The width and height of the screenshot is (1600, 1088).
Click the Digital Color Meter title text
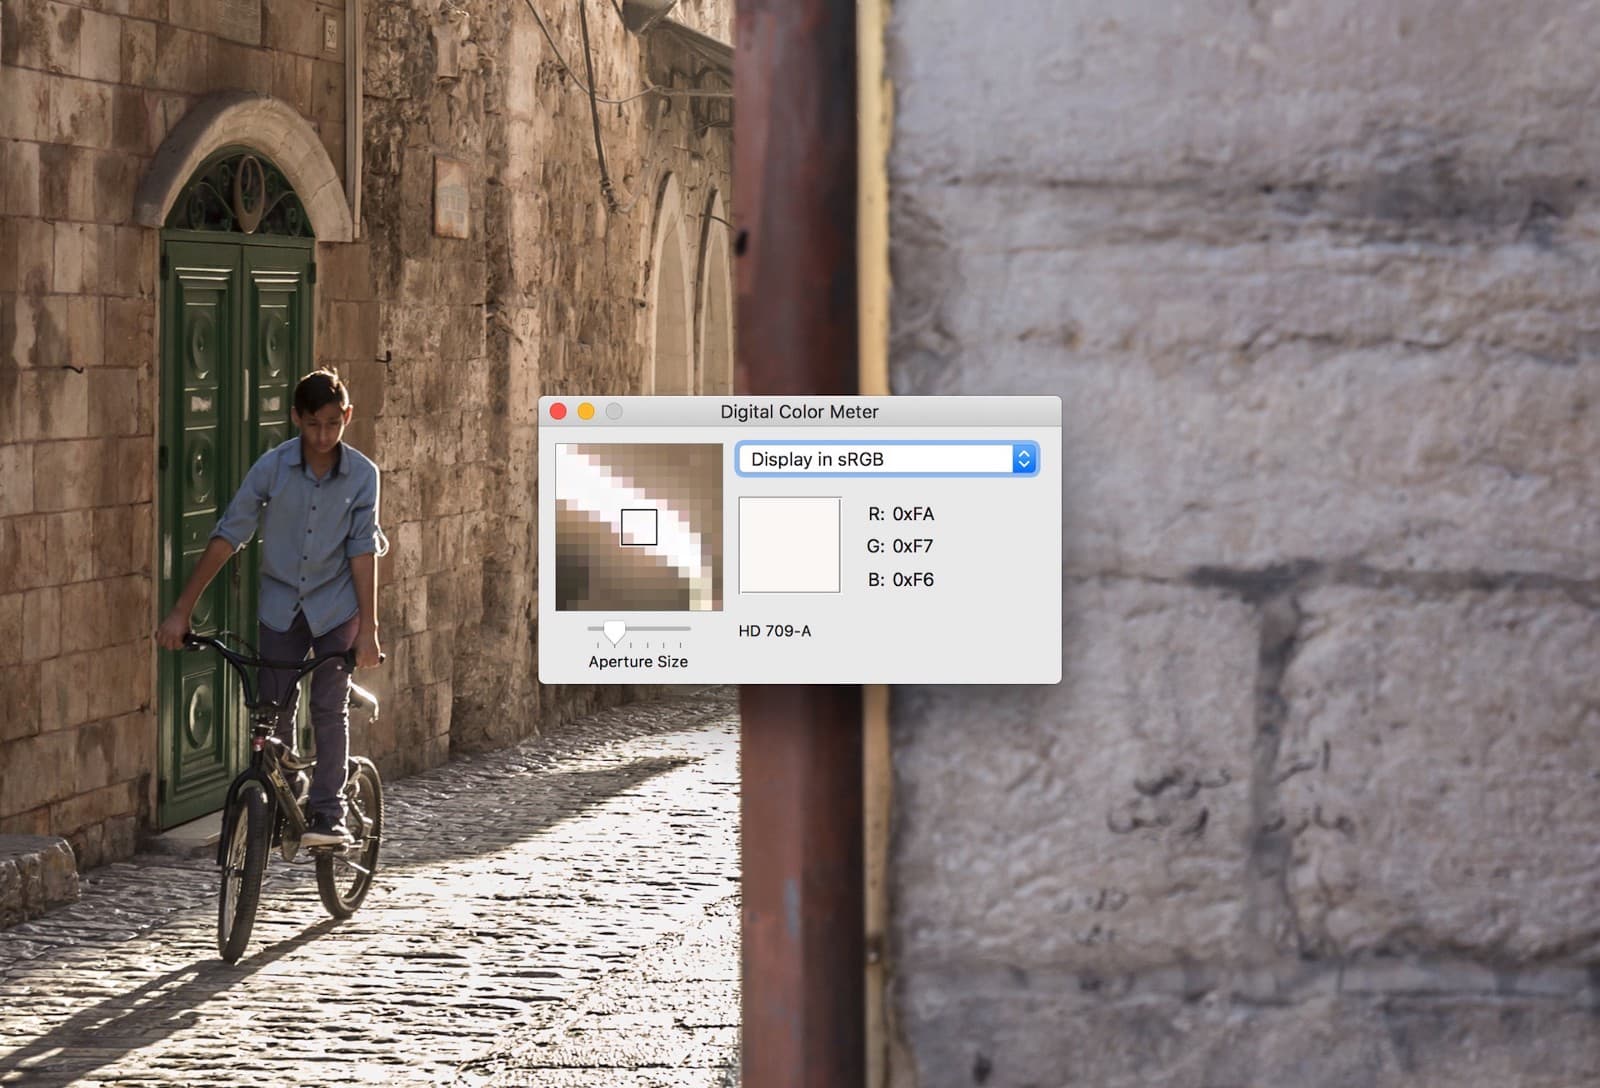(799, 412)
